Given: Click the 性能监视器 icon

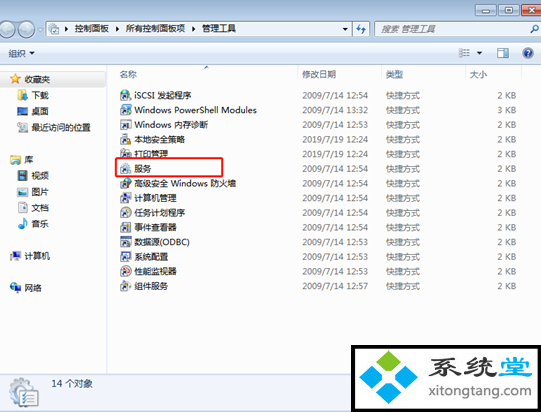Looking at the screenshot, I should click(125, 271).
